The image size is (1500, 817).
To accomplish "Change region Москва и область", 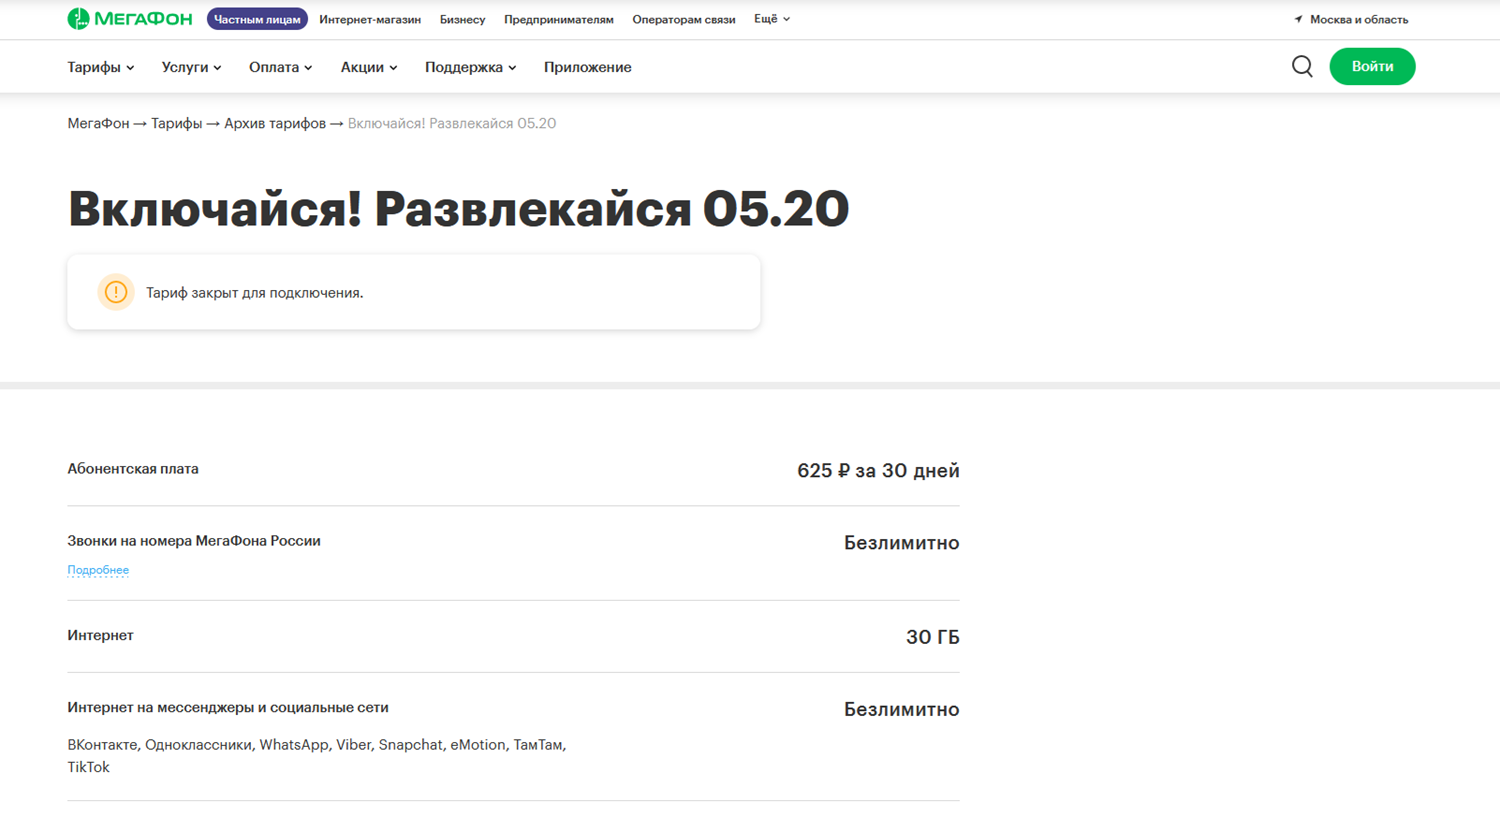I will 1359,19.
